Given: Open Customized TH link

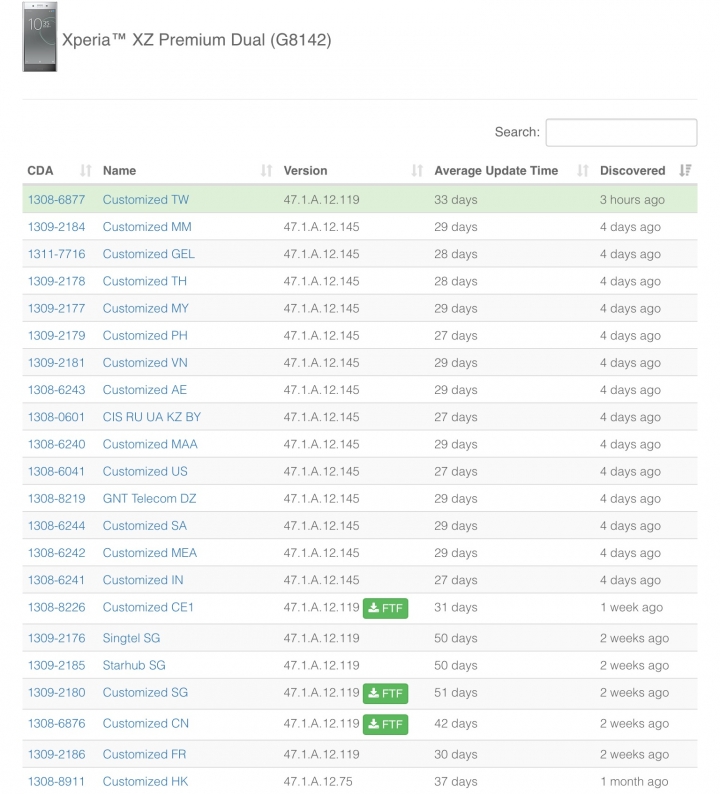Looking at the screenshot, I should 144,281.
